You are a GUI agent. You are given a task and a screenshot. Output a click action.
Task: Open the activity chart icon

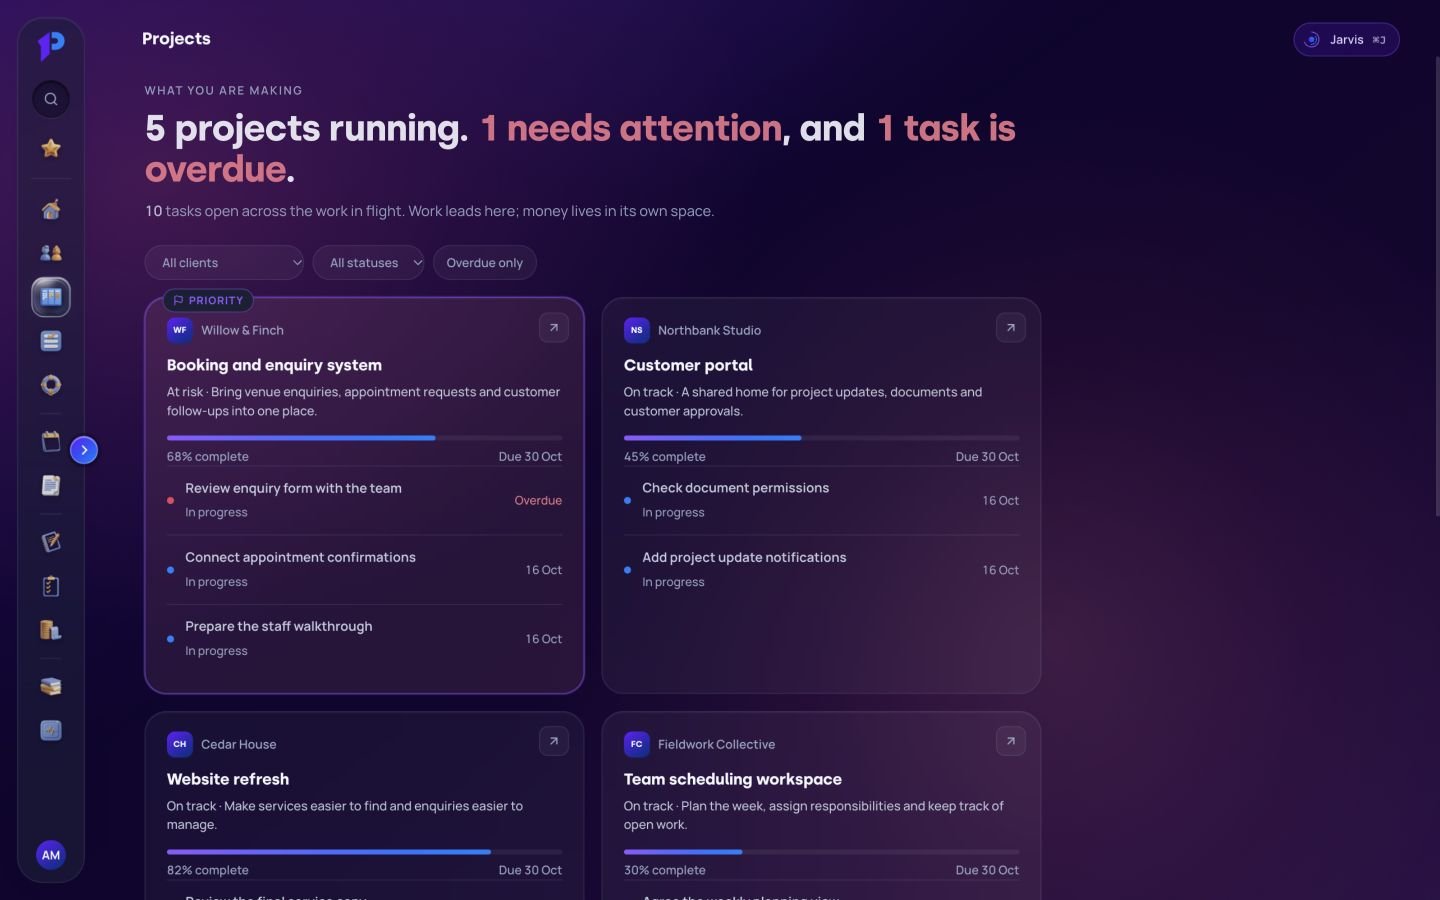tap(51, 730)
